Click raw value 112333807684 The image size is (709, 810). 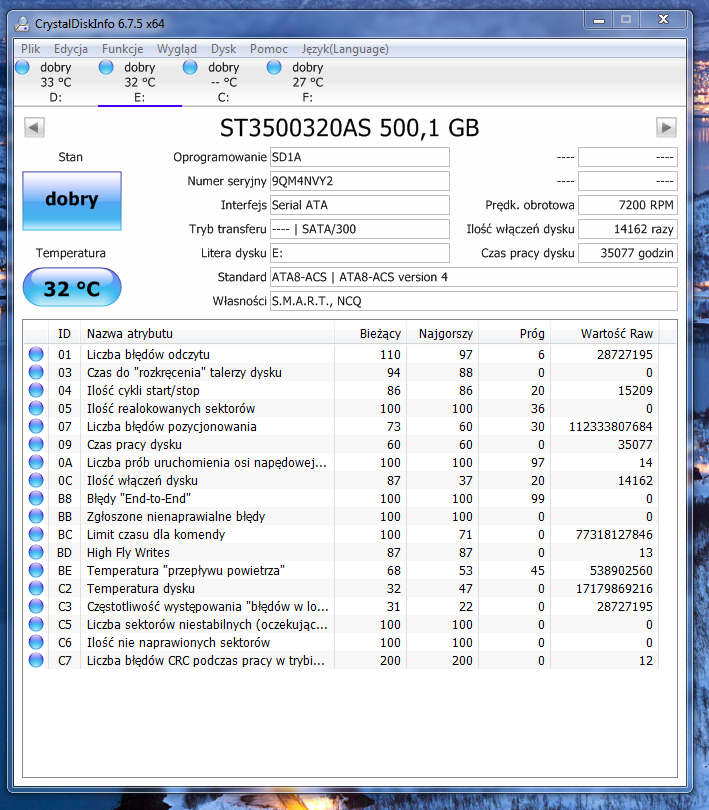point(611,427)
